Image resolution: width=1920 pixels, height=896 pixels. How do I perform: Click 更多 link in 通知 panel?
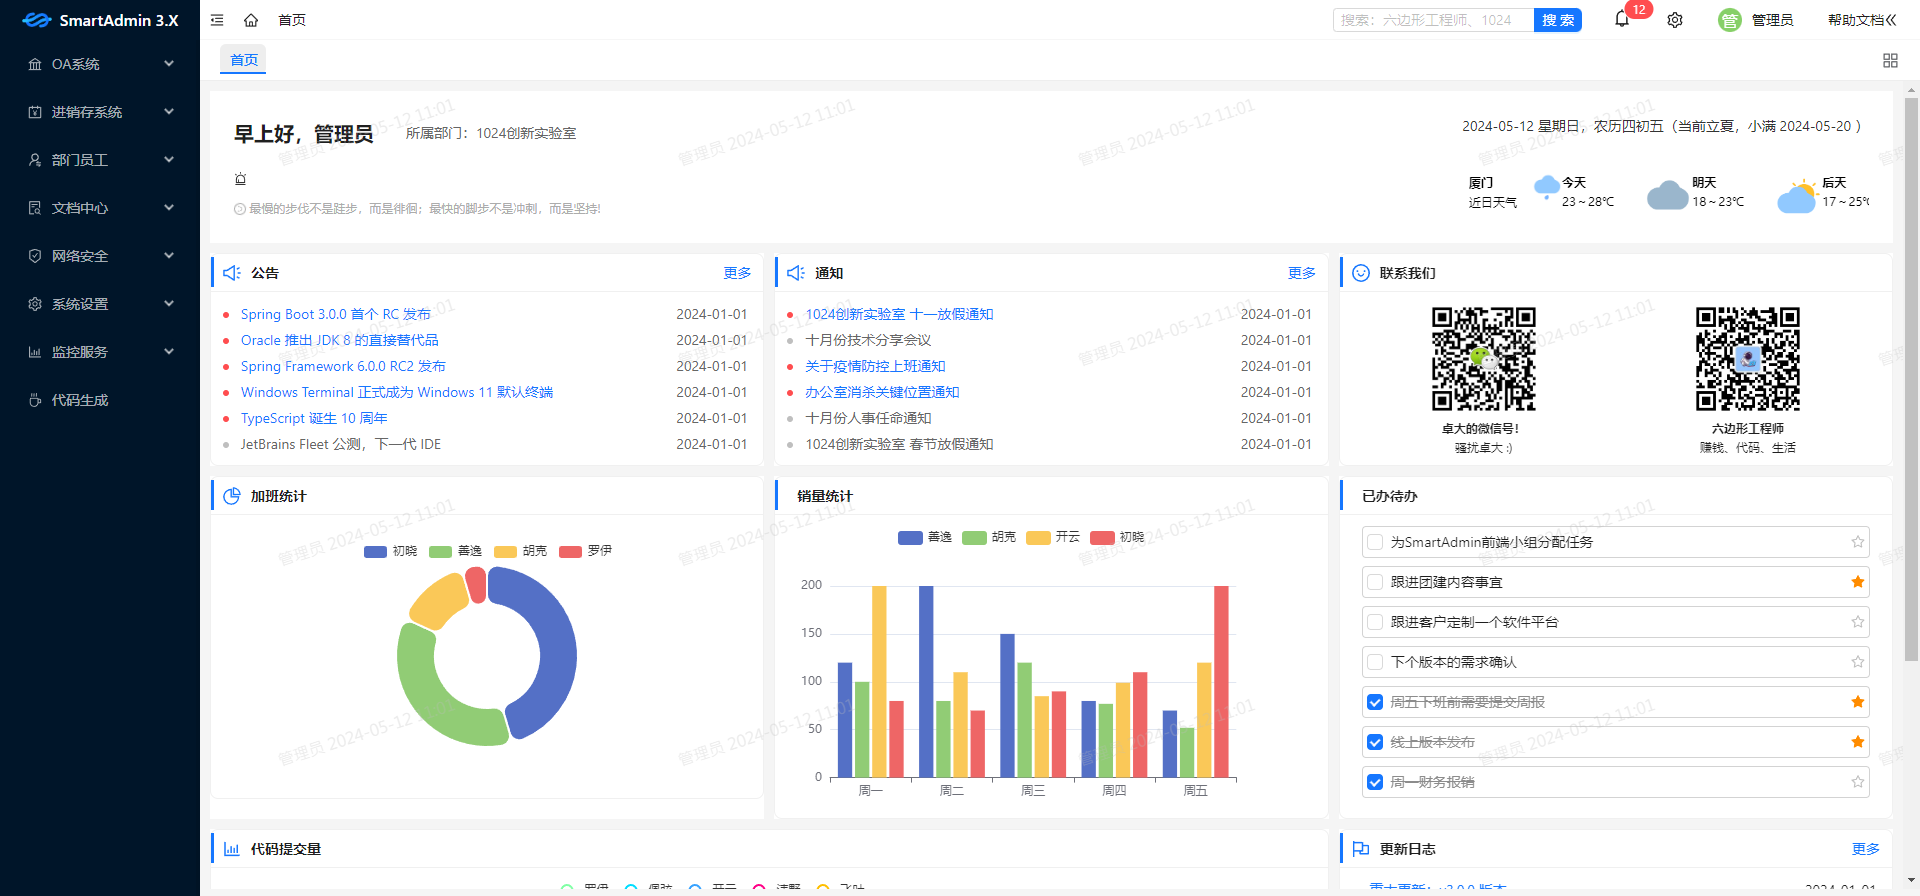click(1302, 273)
